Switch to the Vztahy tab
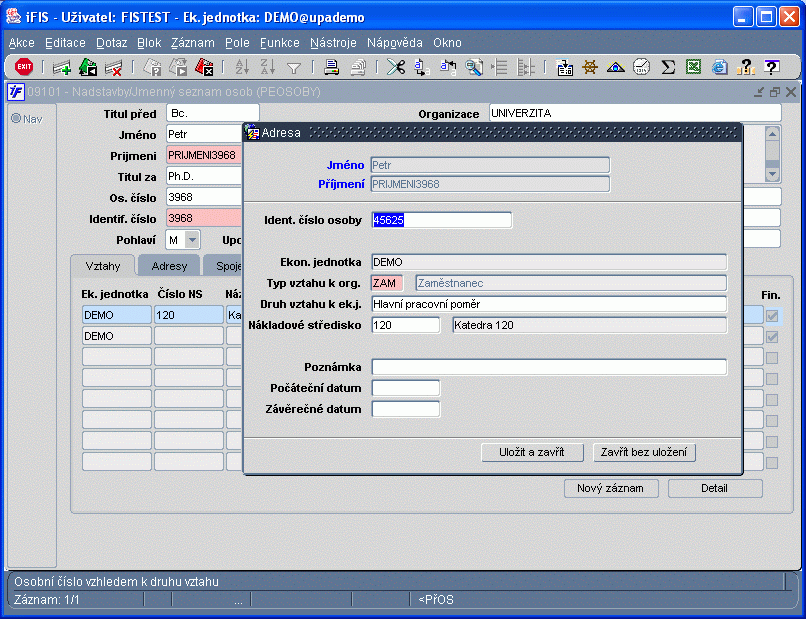This screenshot has width=806, height=619. coord(103,266)
